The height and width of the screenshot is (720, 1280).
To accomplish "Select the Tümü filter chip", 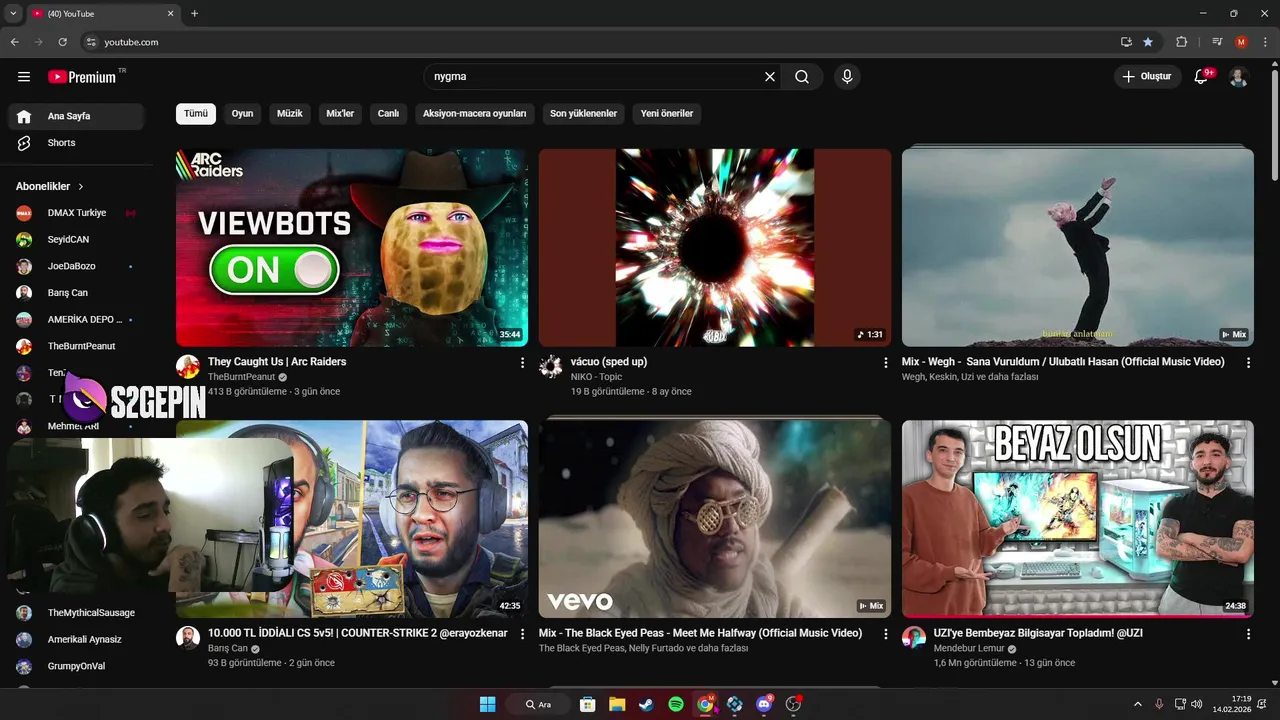I will (196, 114).
